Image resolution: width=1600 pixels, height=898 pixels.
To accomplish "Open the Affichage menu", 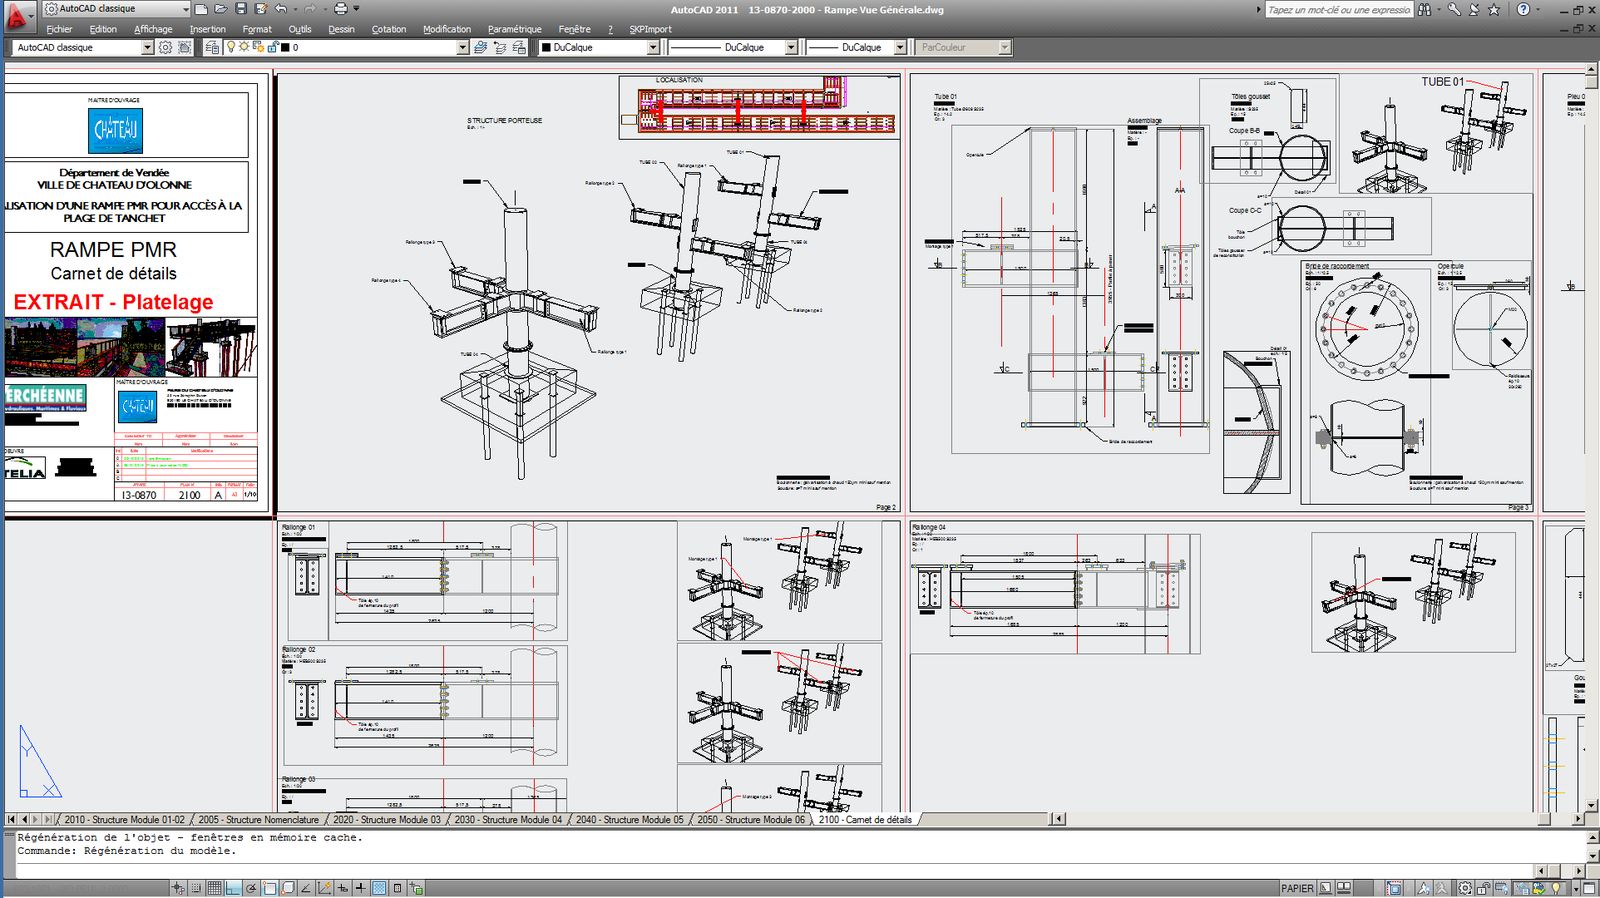I will coord(153,29).
